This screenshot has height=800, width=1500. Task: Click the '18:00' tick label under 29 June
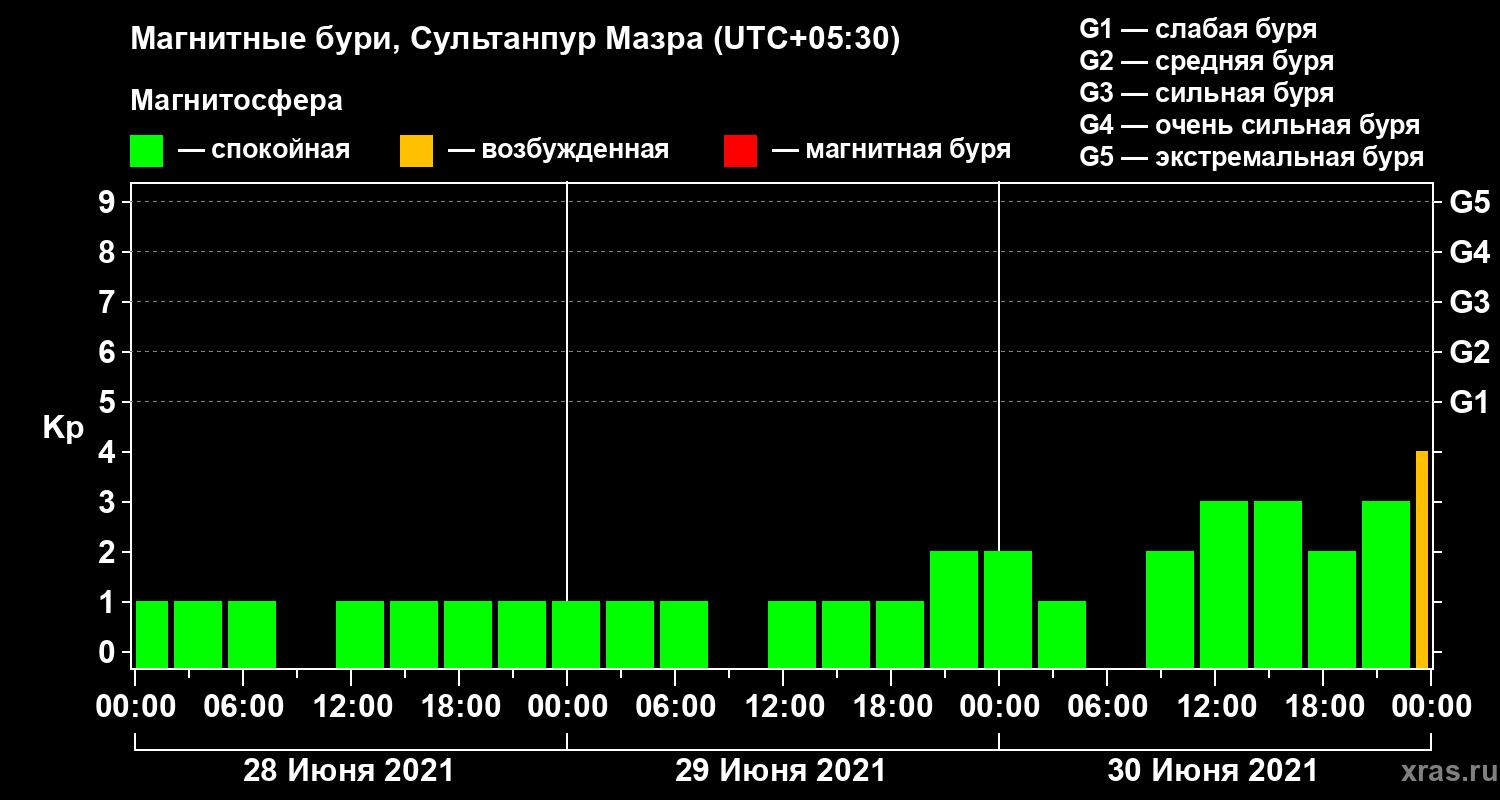tap(891, 706)
